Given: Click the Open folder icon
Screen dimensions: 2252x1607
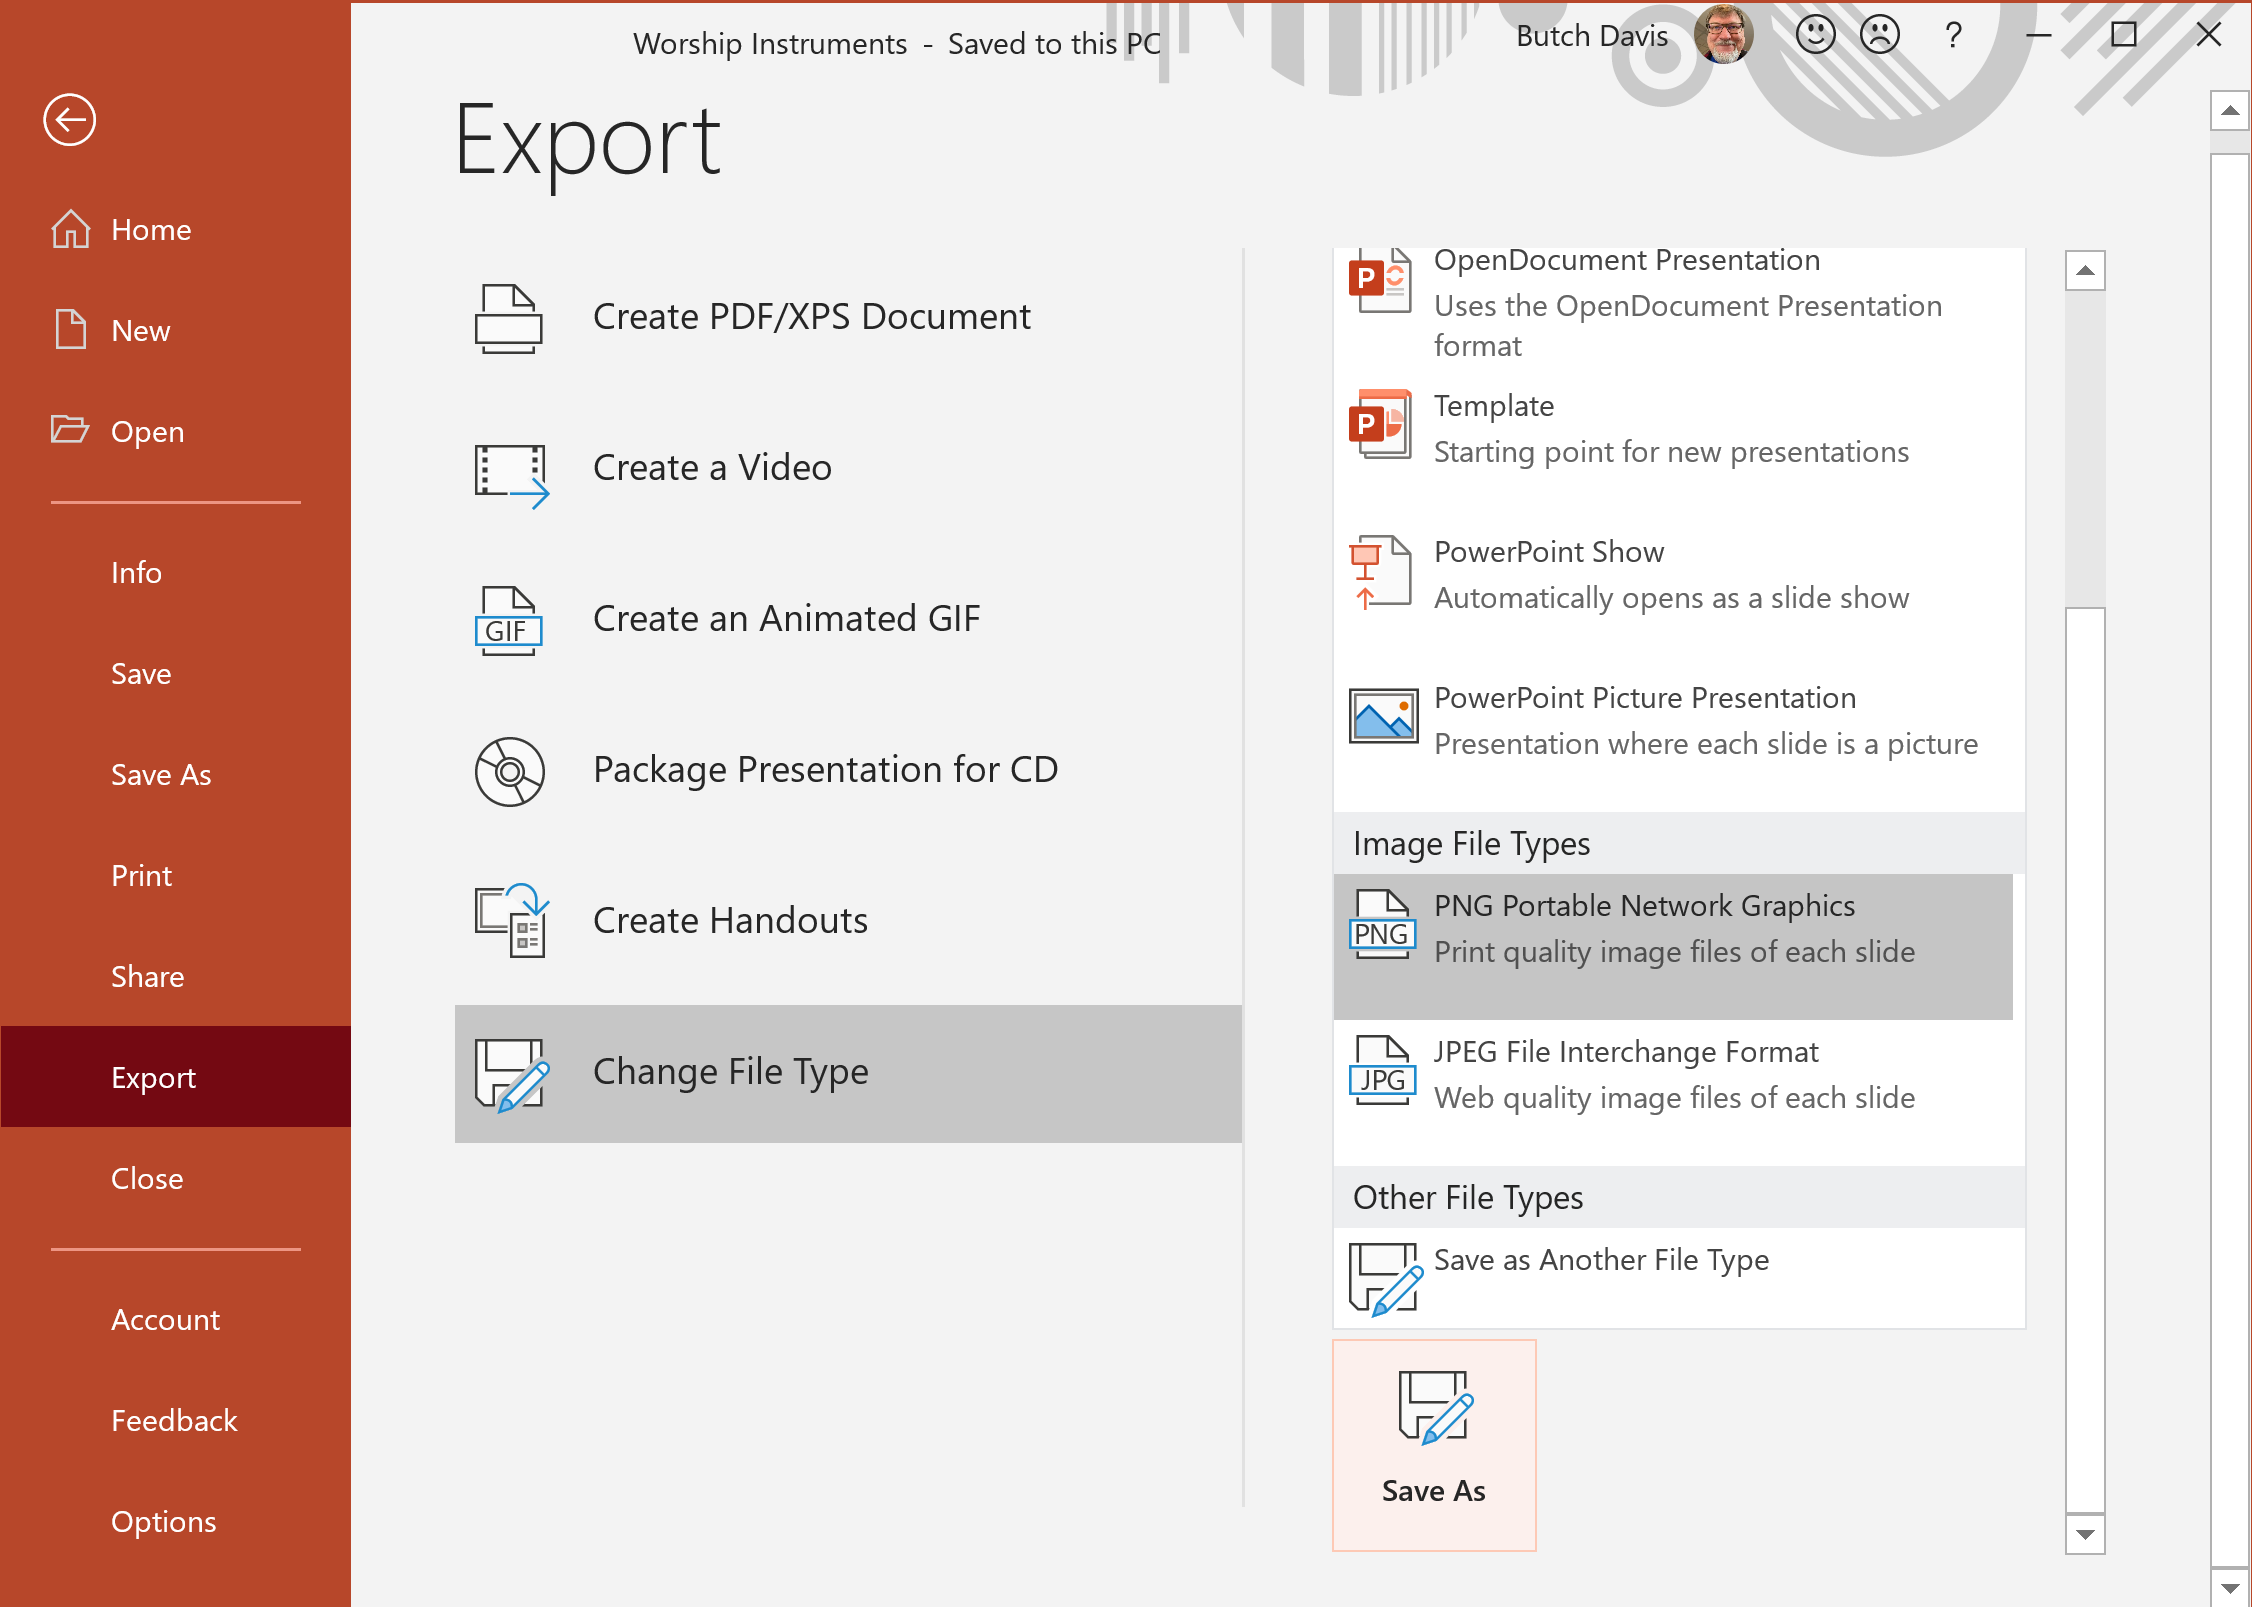Looking at the screenshot, I should pos(70,430).
